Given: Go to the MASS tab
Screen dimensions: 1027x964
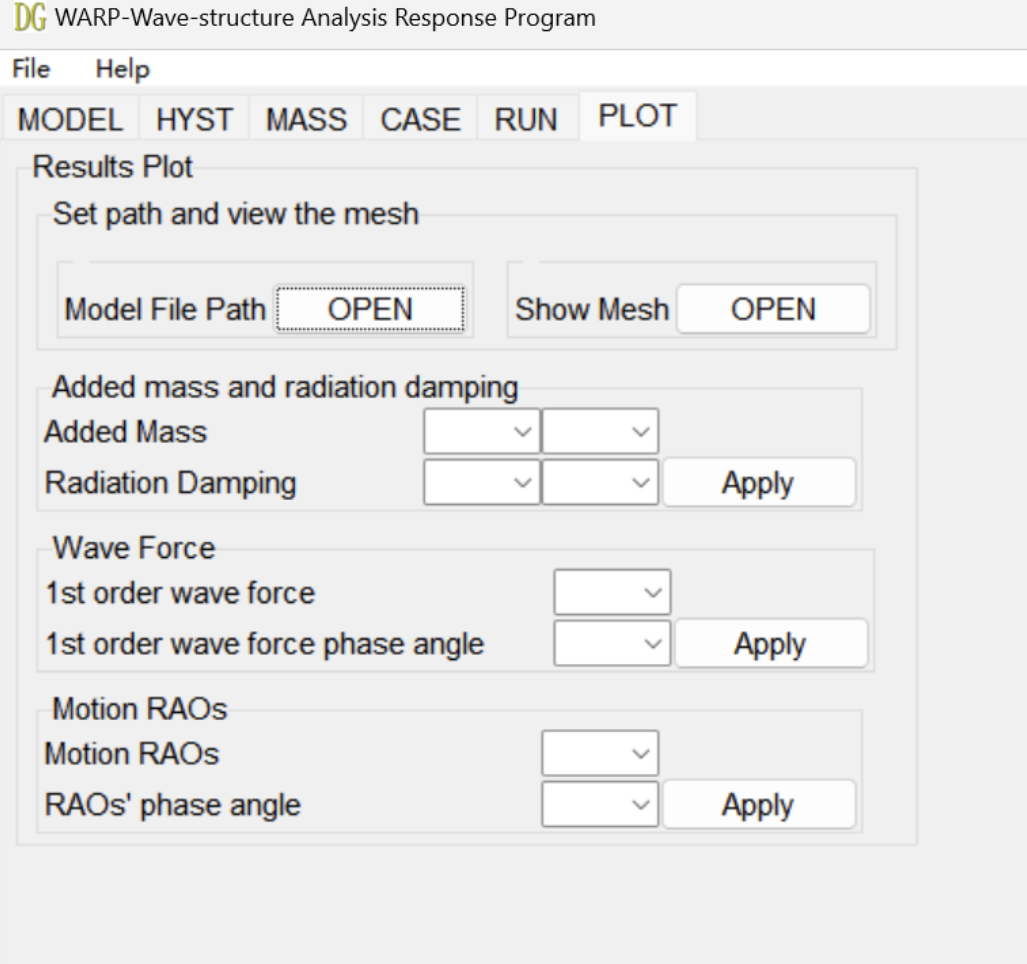Looking at the screenshot, I should [306, 121].
